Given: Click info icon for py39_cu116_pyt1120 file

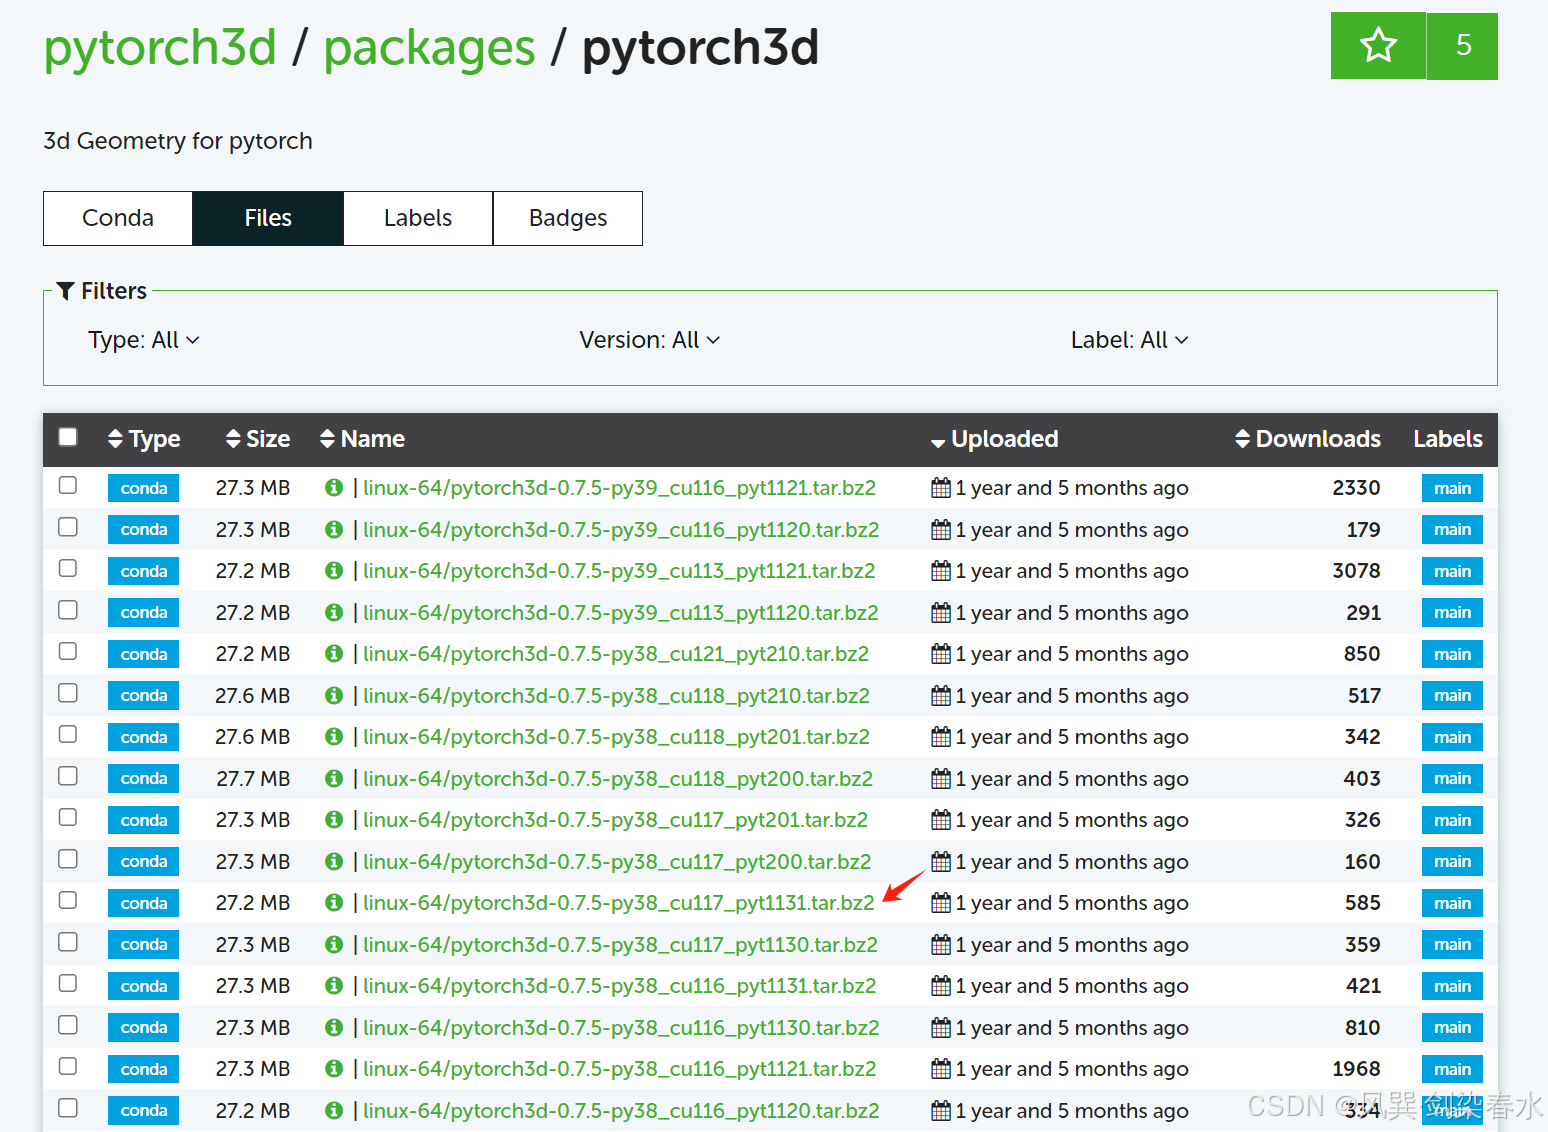Looking at the screenshot, I should click(x=334, y=529).
